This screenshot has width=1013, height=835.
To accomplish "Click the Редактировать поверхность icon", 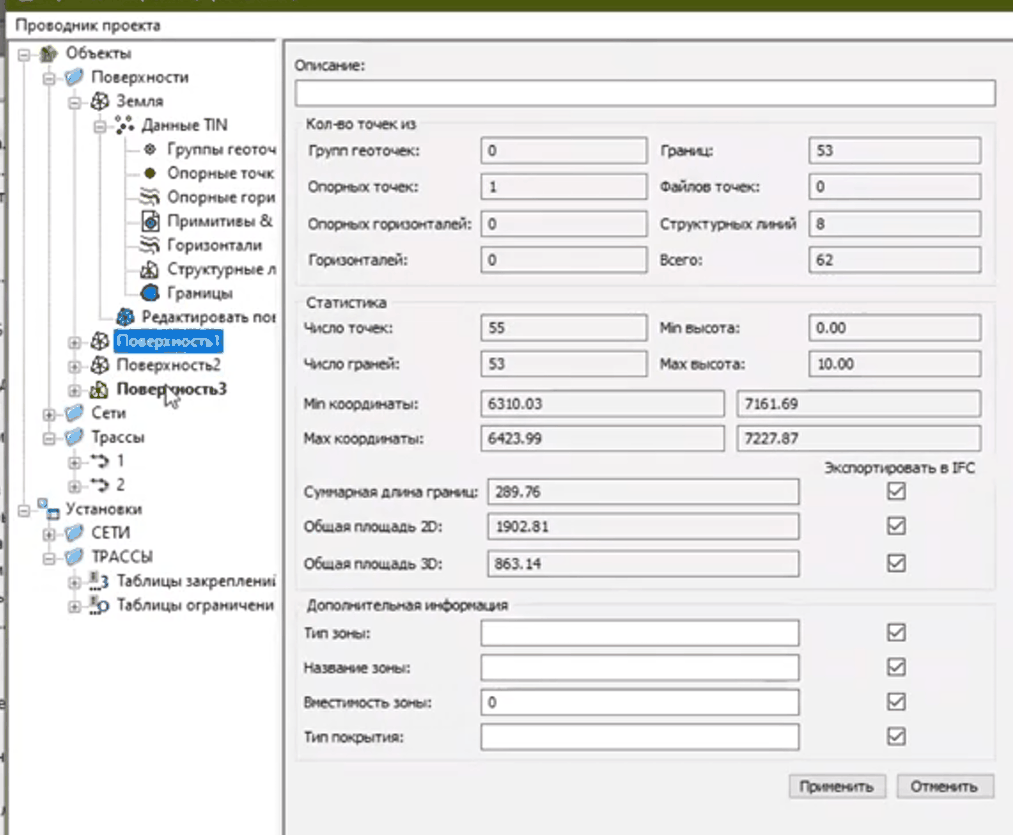I will tap(125, 317).
